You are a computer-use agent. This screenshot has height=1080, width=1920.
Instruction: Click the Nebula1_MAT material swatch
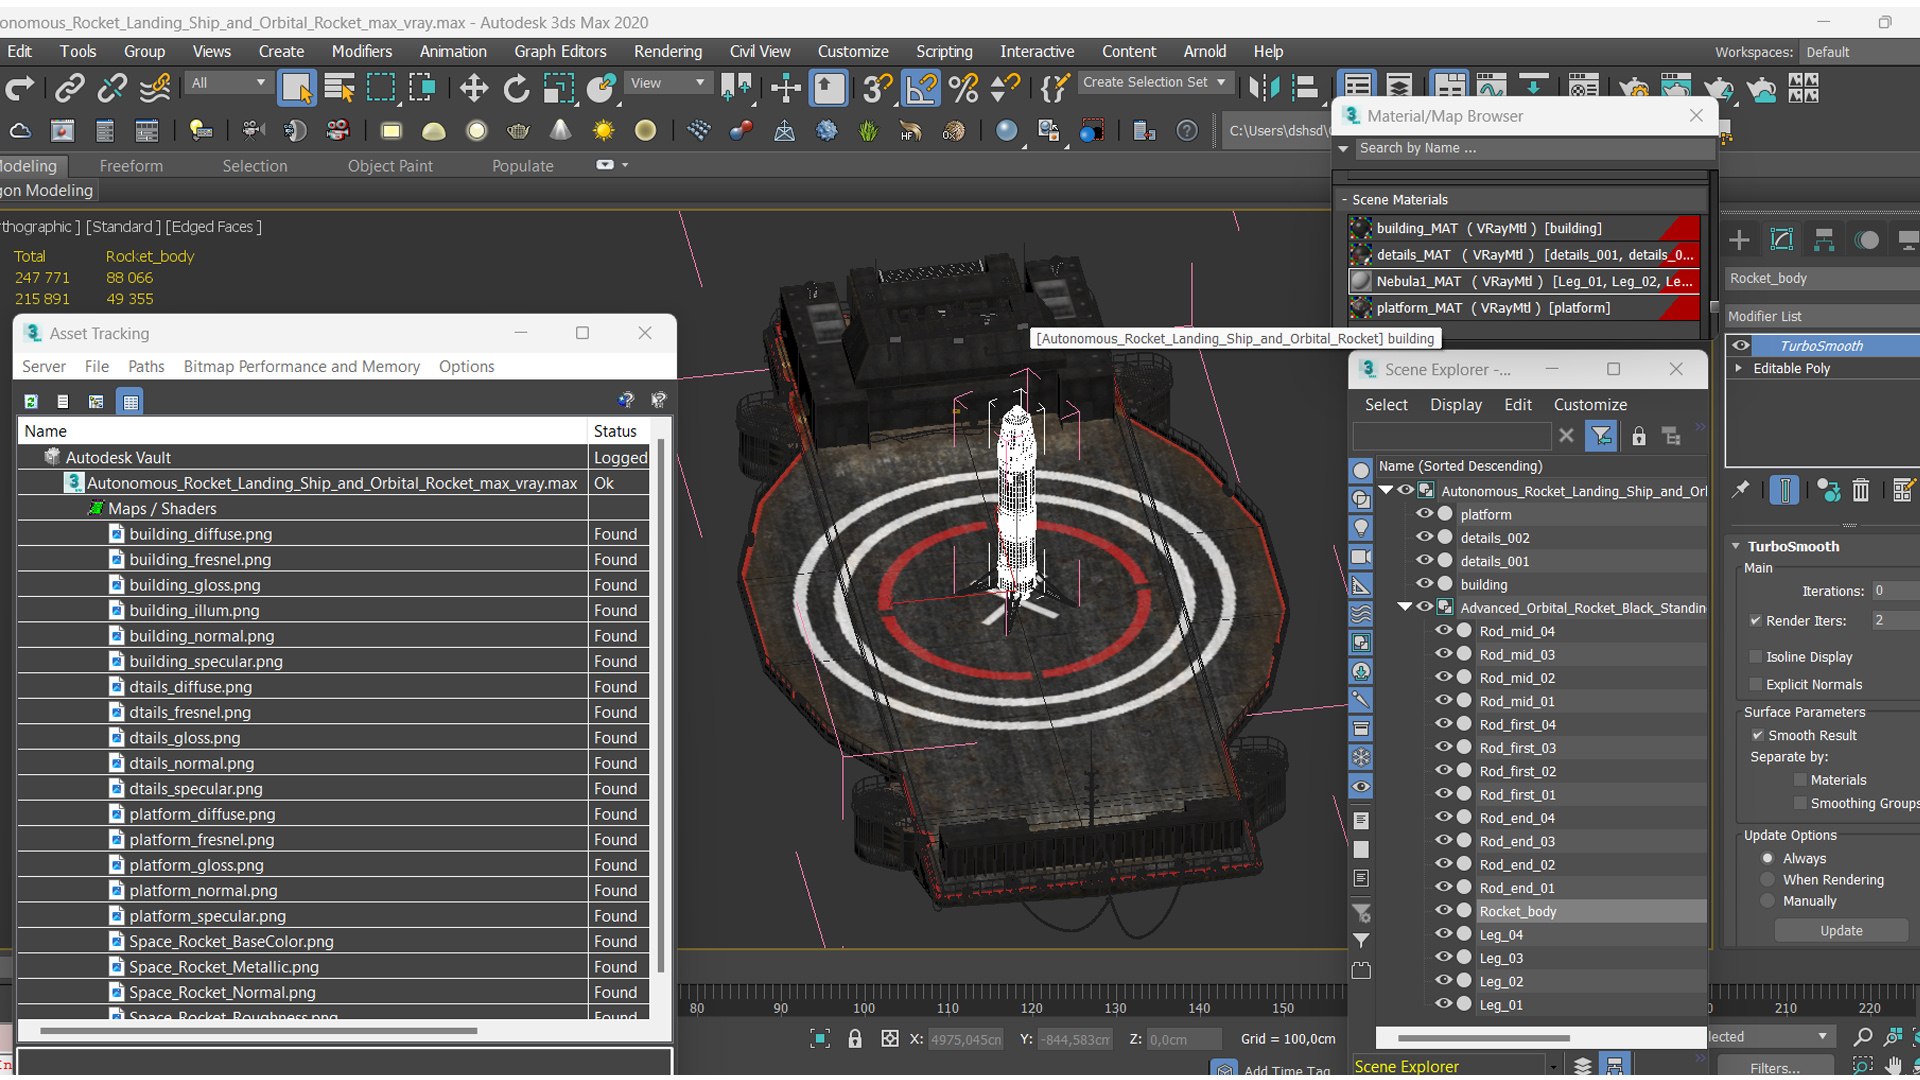point(1361,281)
